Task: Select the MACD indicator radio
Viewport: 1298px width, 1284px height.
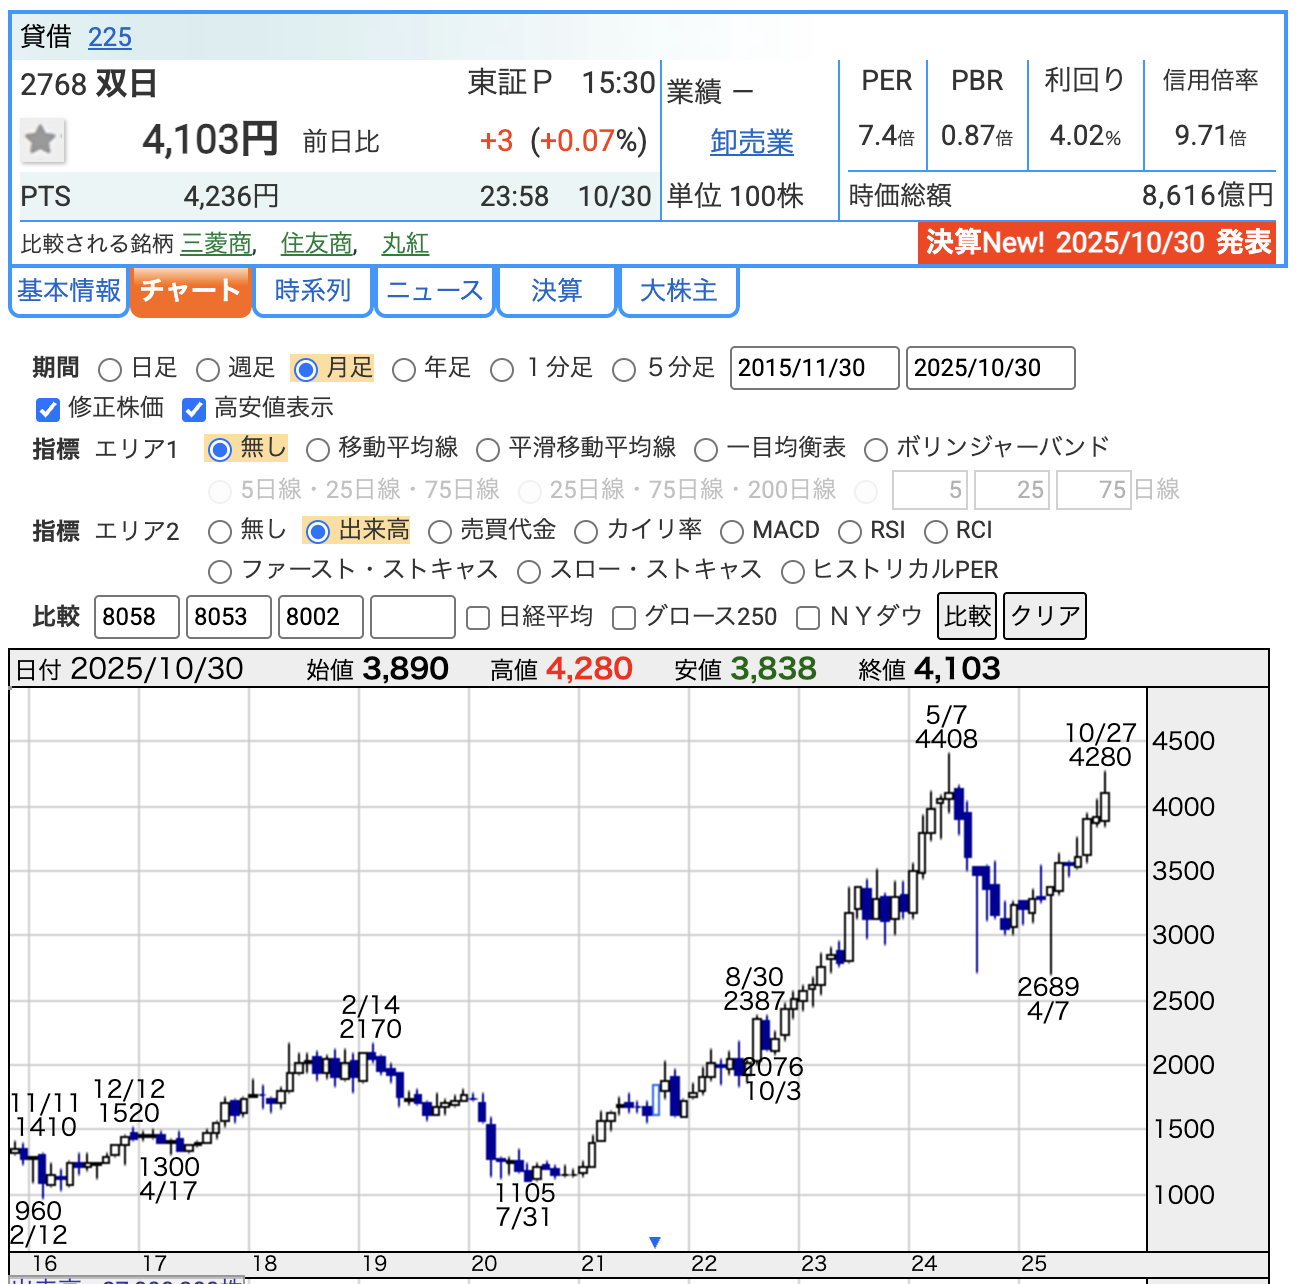Action: point(732,532)
